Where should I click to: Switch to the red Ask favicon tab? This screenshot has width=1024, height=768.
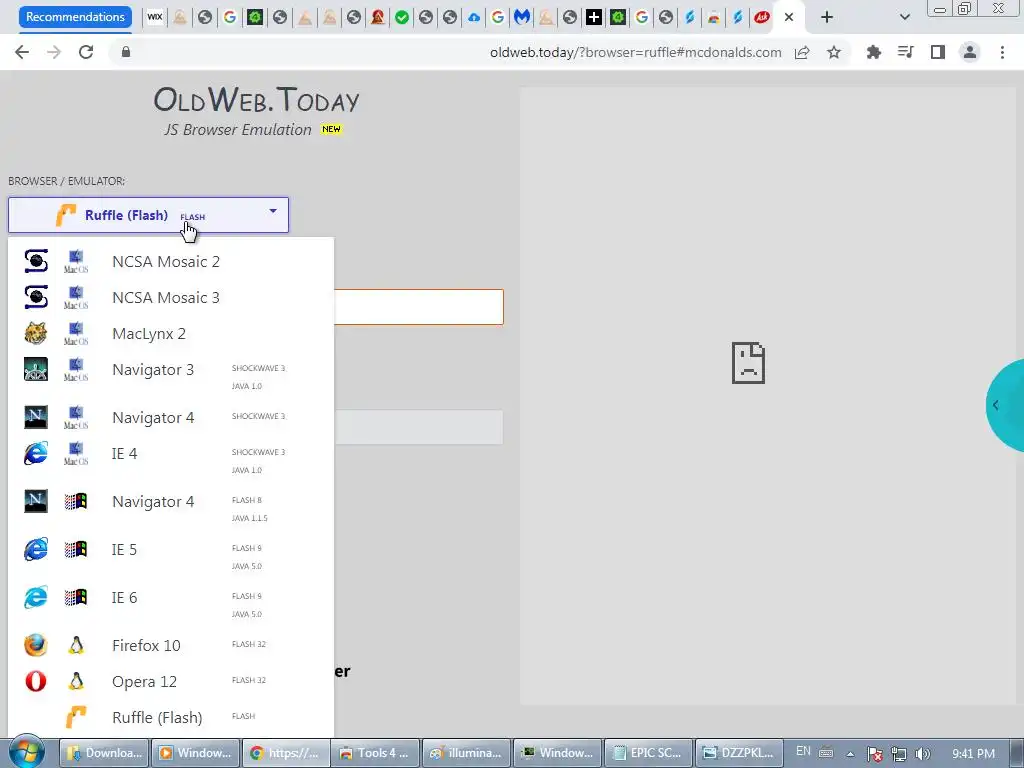[761, 17]
